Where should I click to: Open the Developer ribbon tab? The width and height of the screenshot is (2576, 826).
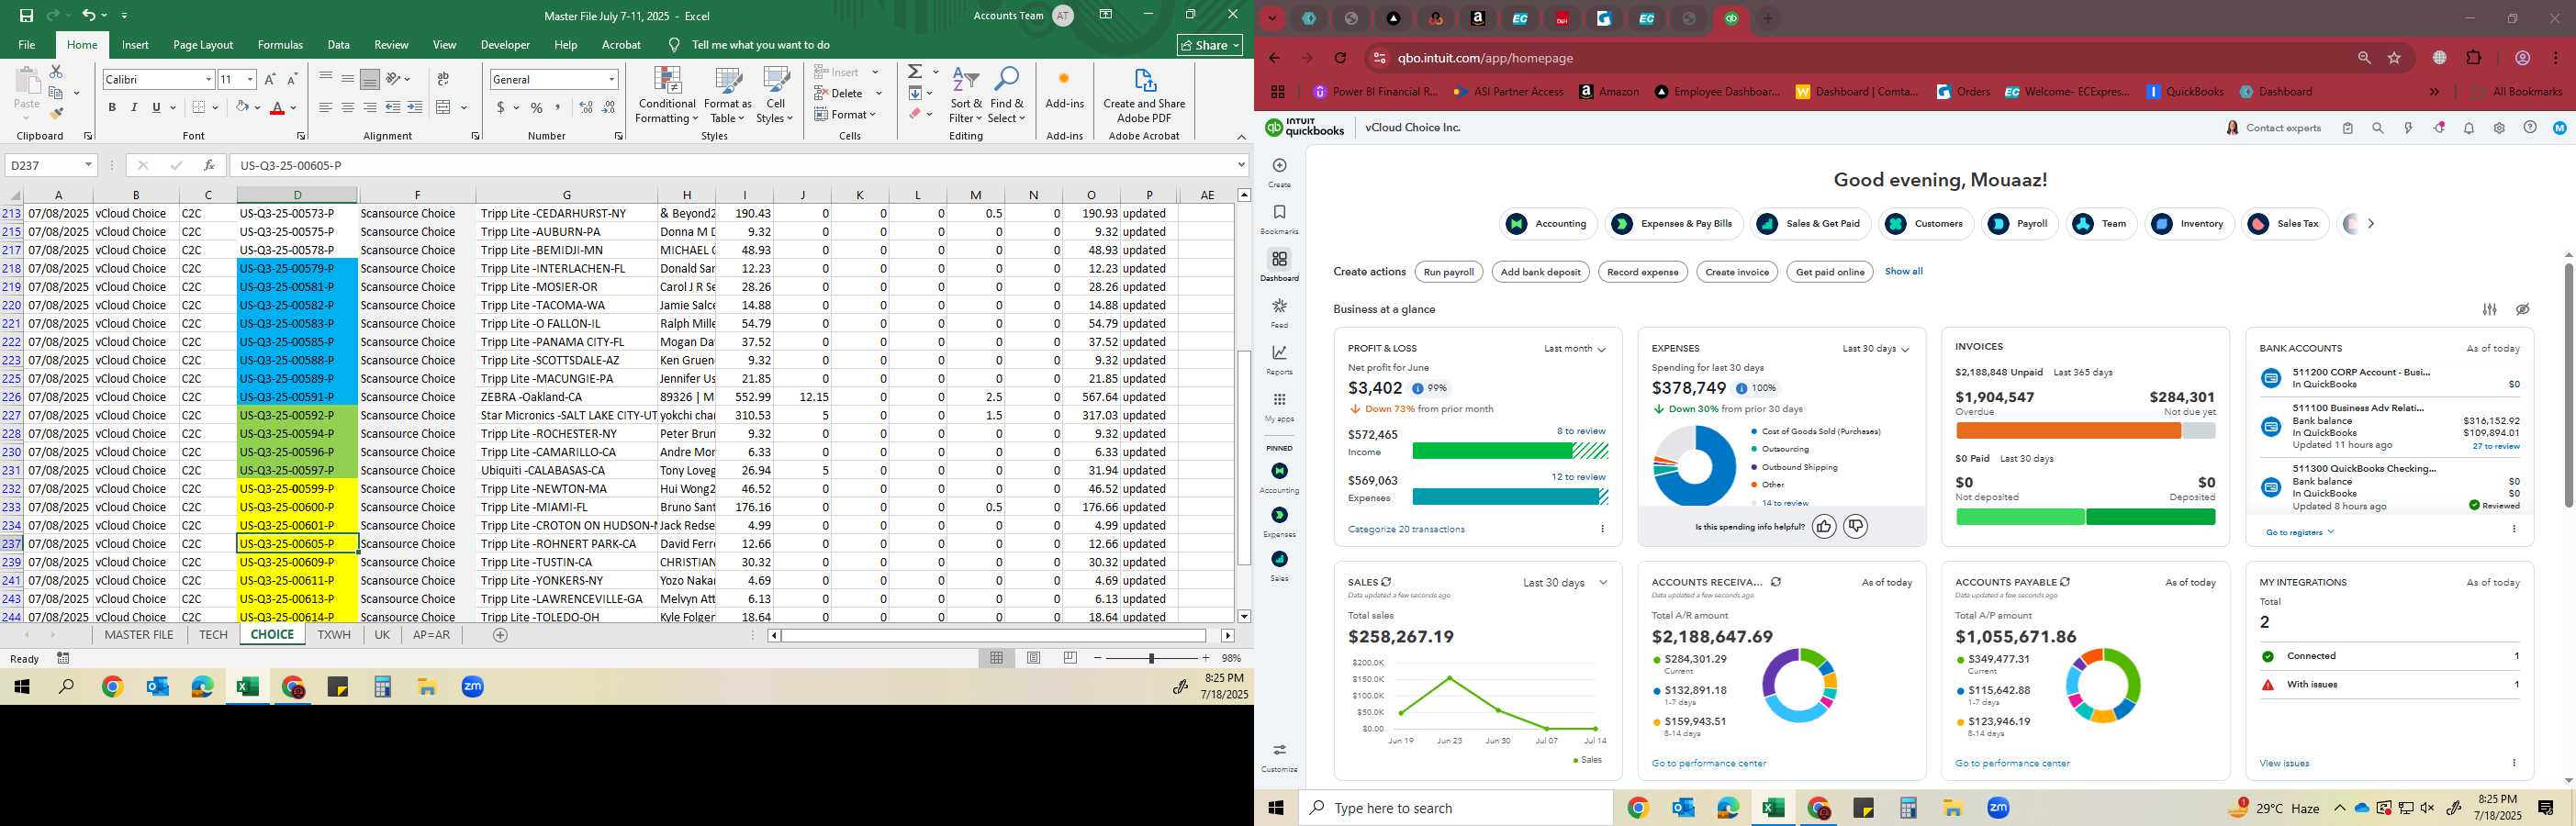tap(505, 45)
